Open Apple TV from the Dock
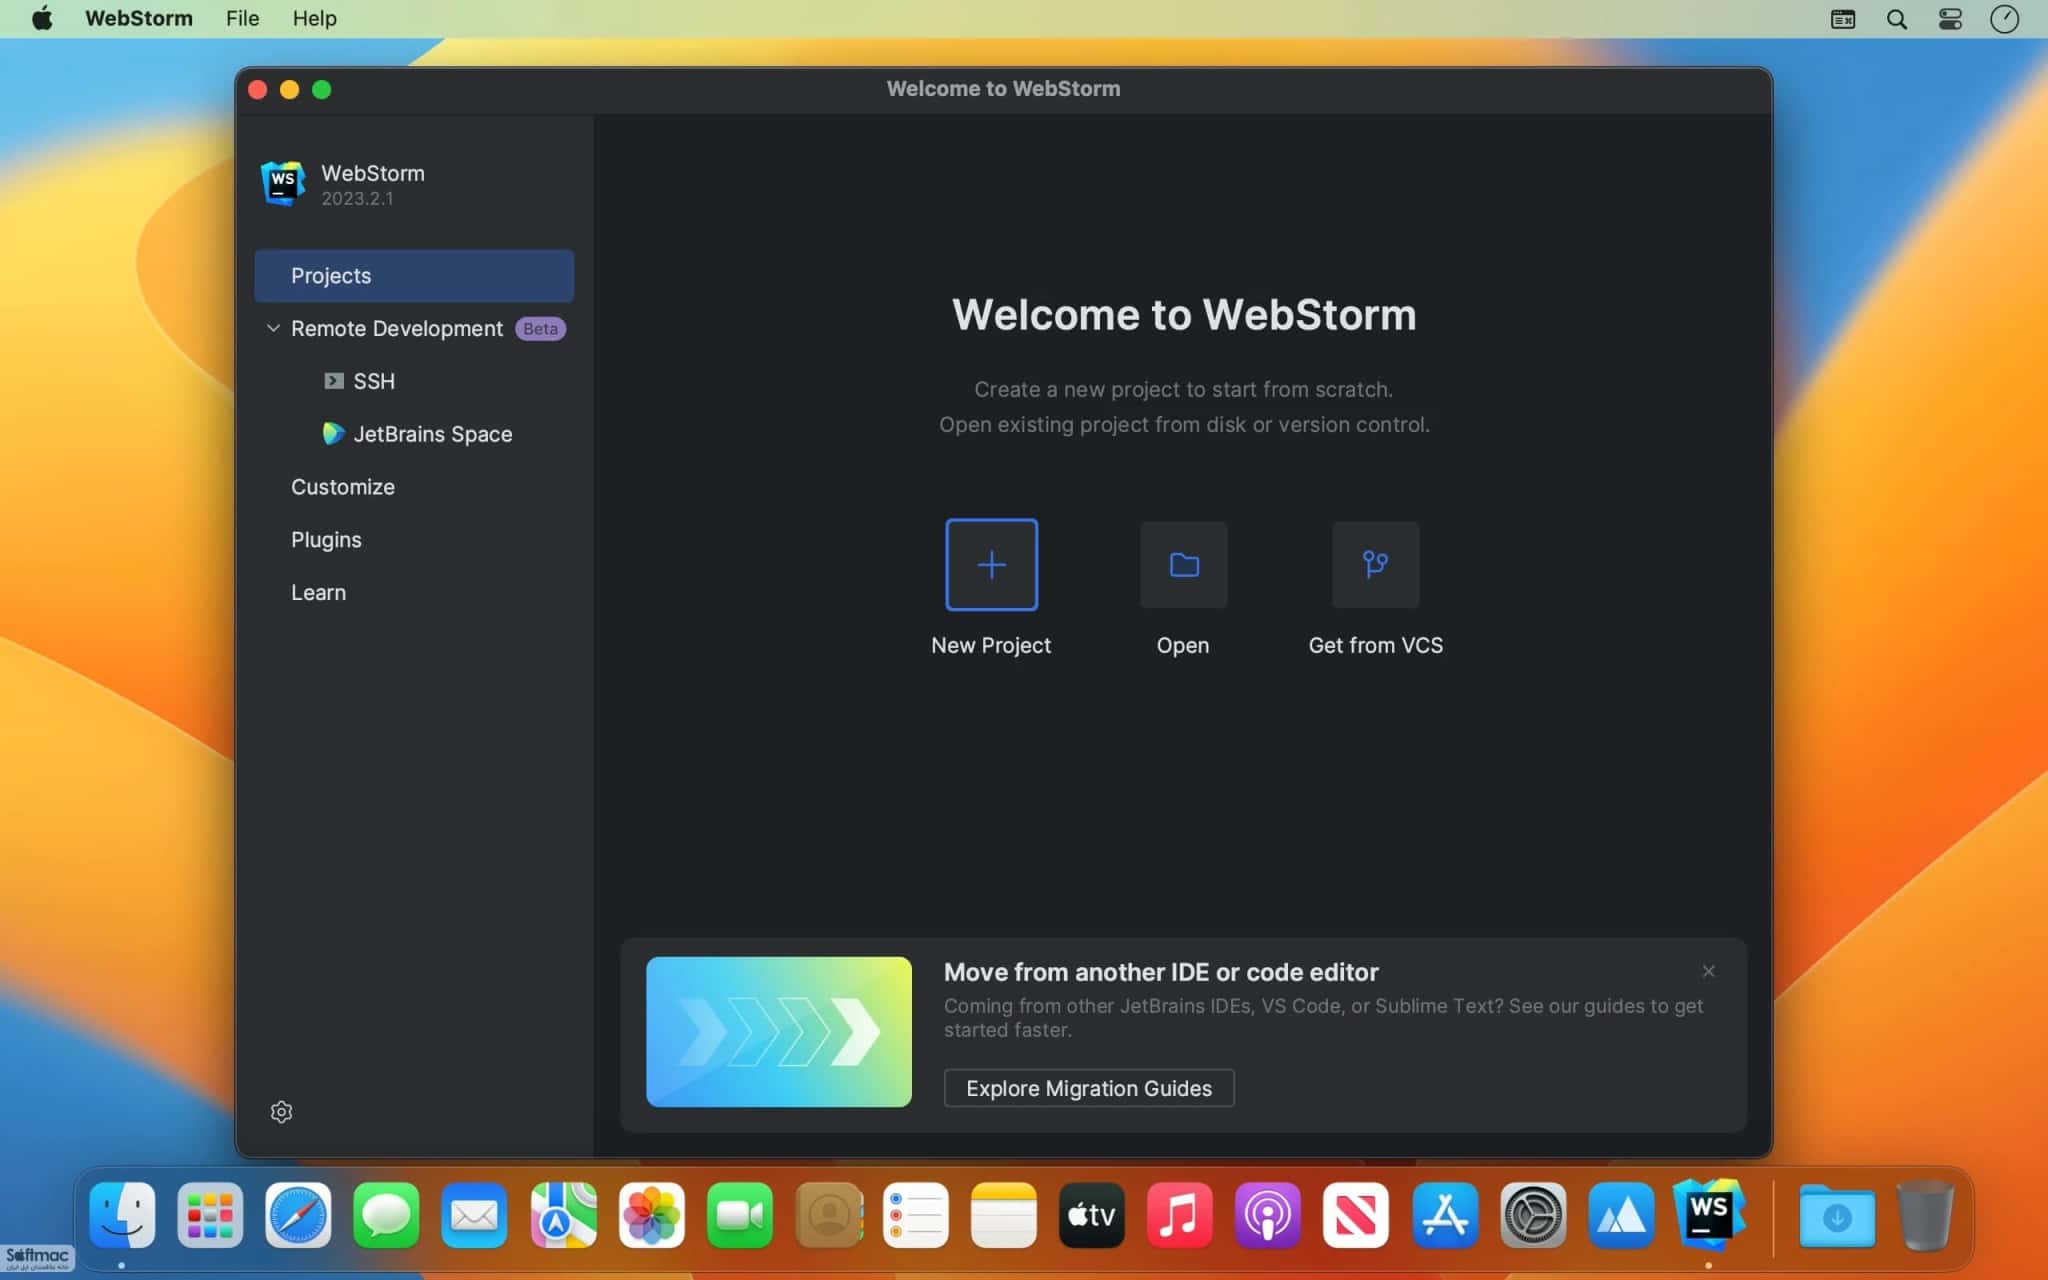The image size is (2048, 1280). point(1091,1215)
